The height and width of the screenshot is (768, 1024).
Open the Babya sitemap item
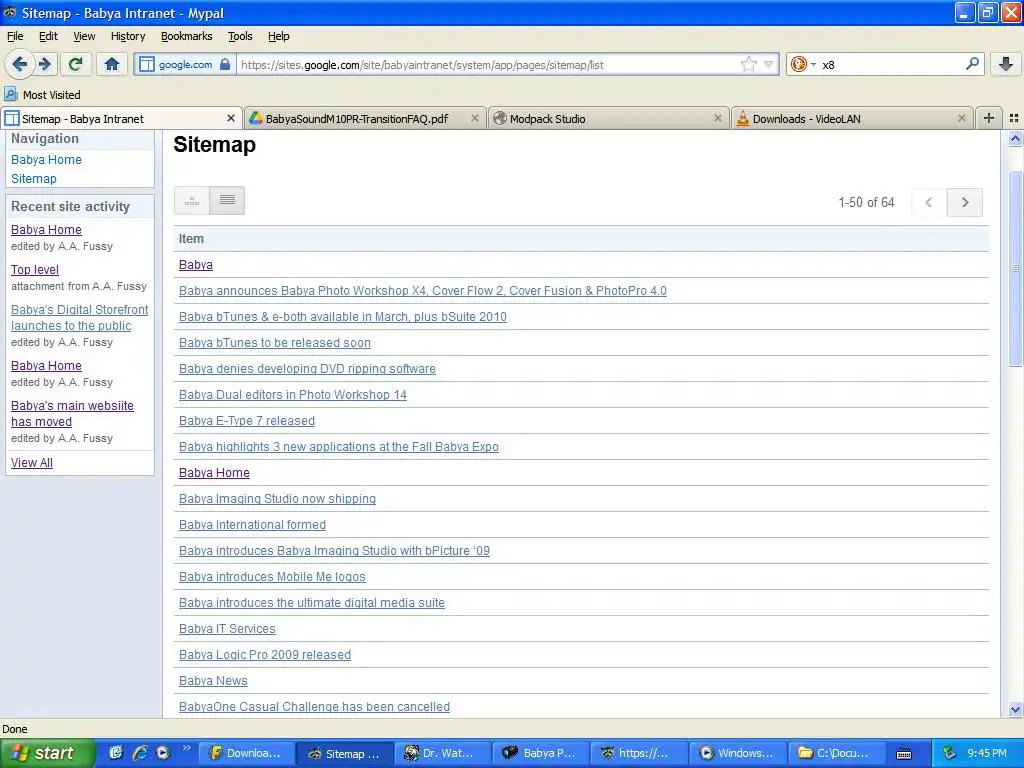click(x=196, y=264)
